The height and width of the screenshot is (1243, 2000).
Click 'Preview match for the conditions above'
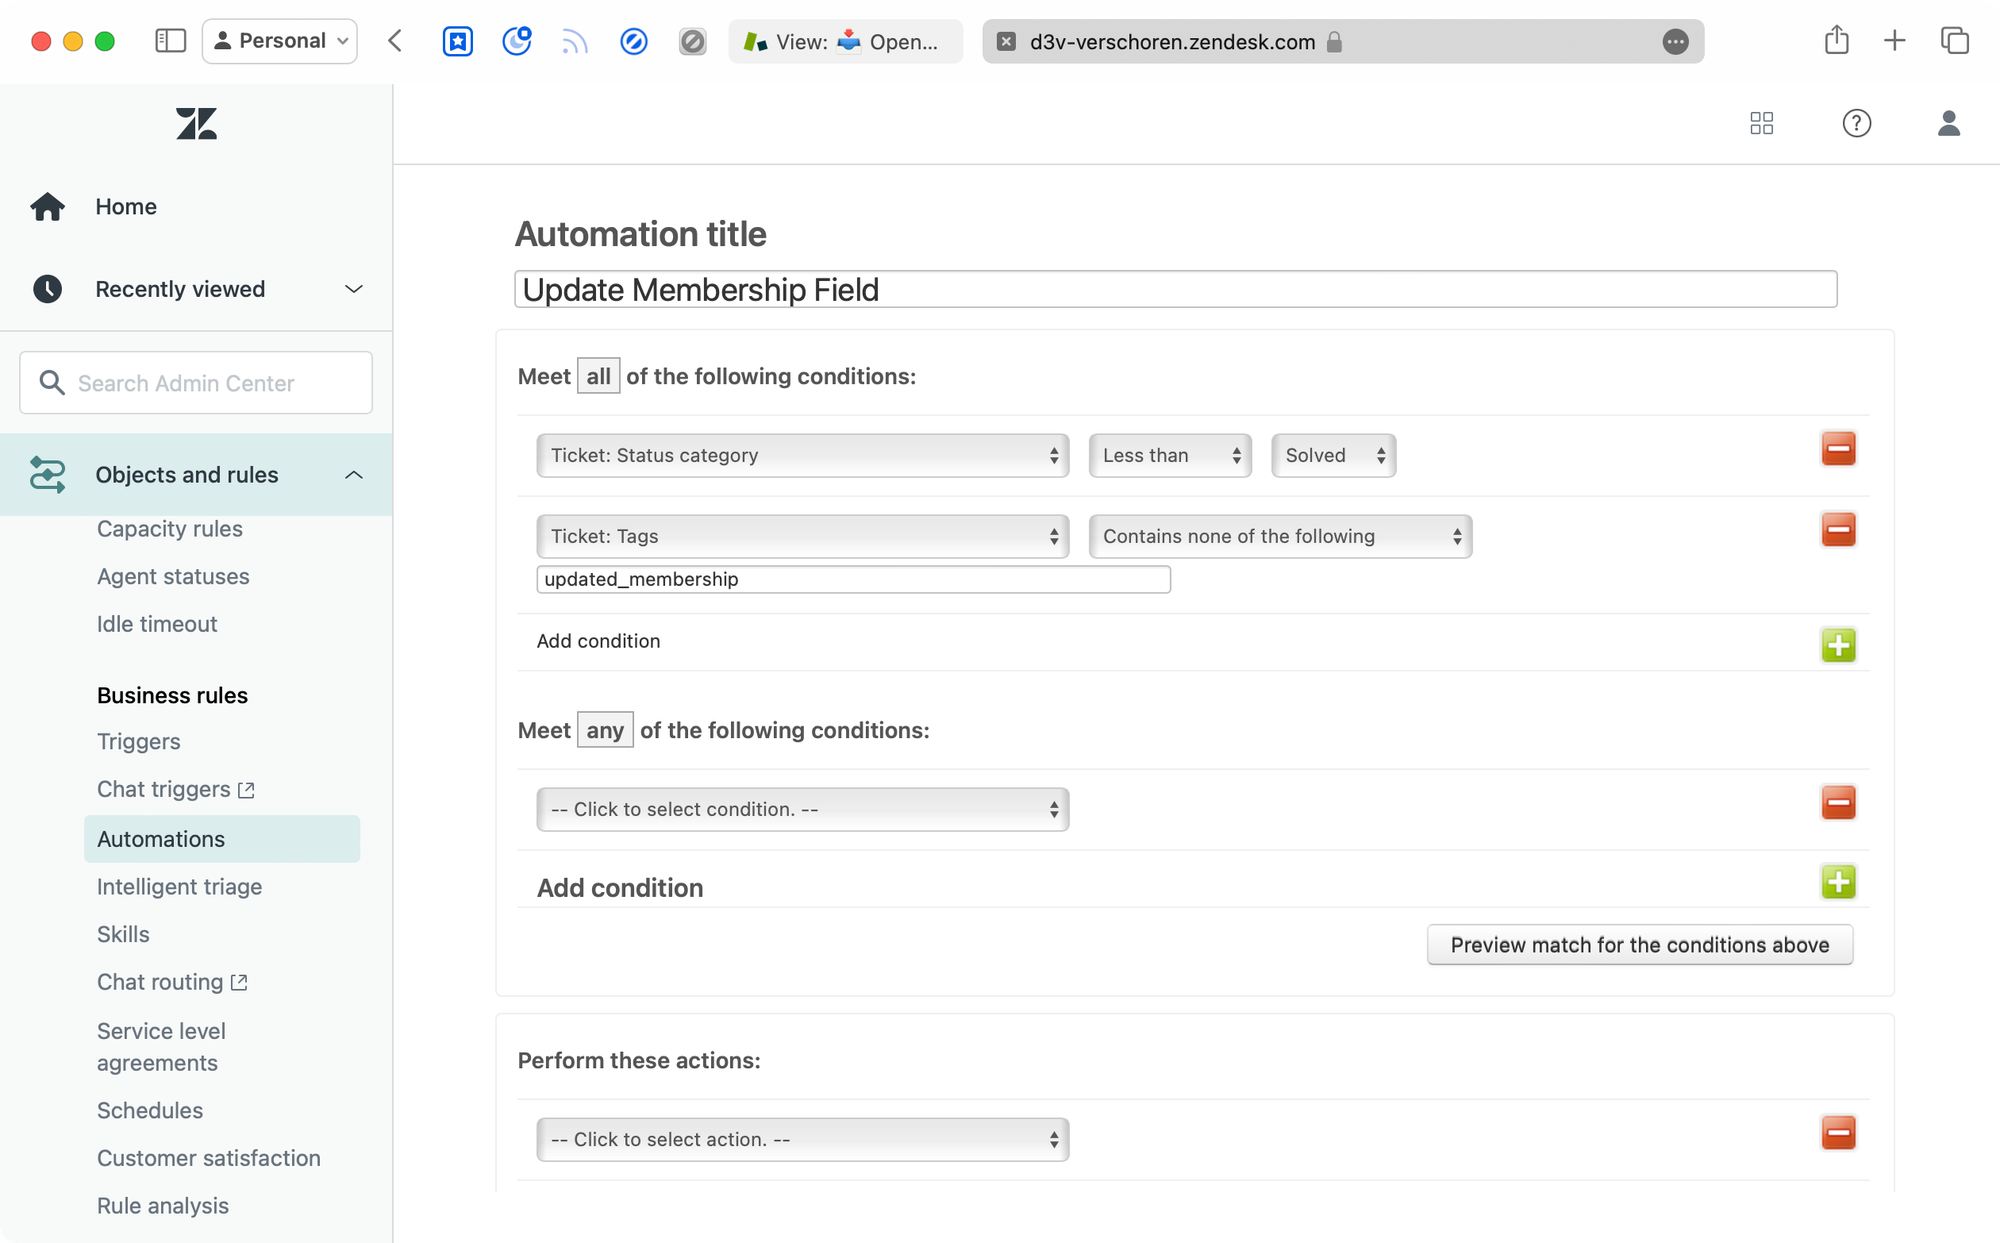1639,945
